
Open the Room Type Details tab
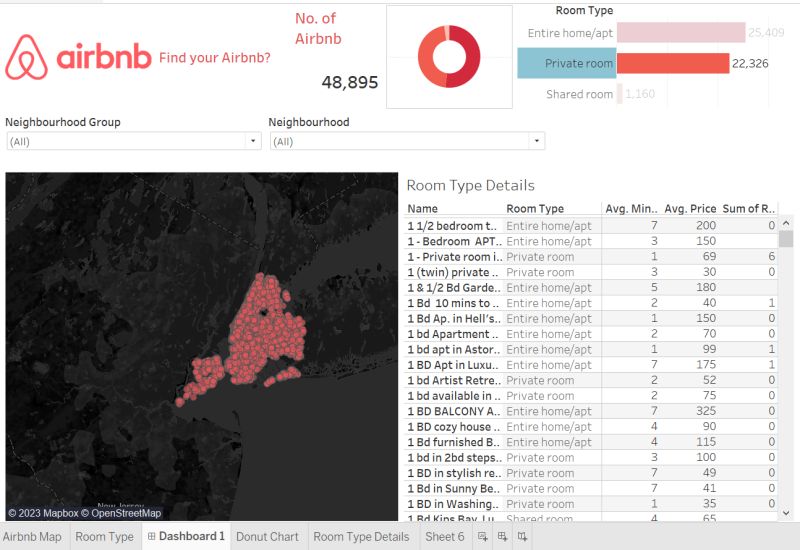click(361, 537)
